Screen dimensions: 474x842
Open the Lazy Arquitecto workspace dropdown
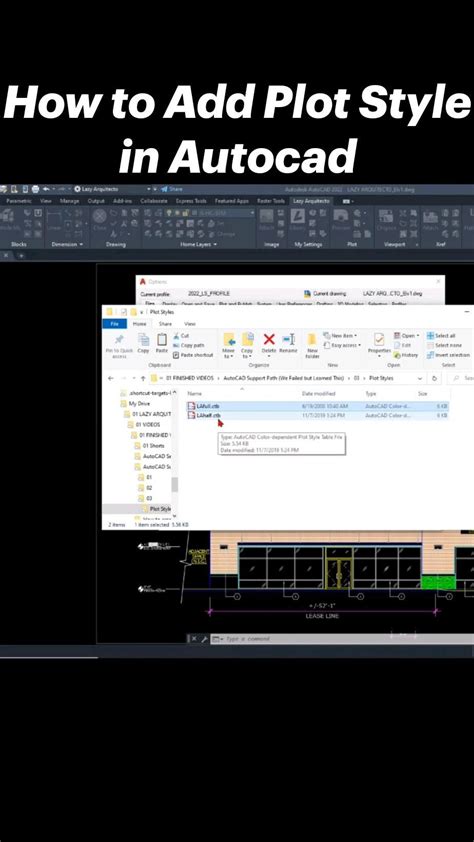149,189
